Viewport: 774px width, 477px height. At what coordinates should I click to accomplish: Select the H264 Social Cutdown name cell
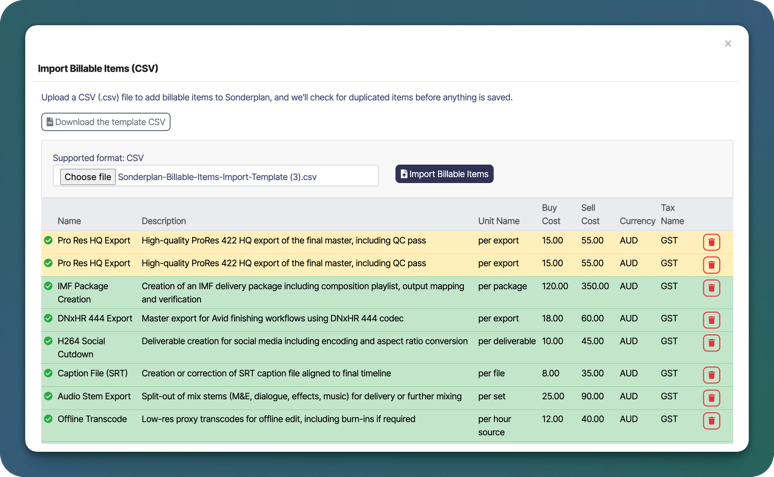(81, 347)
